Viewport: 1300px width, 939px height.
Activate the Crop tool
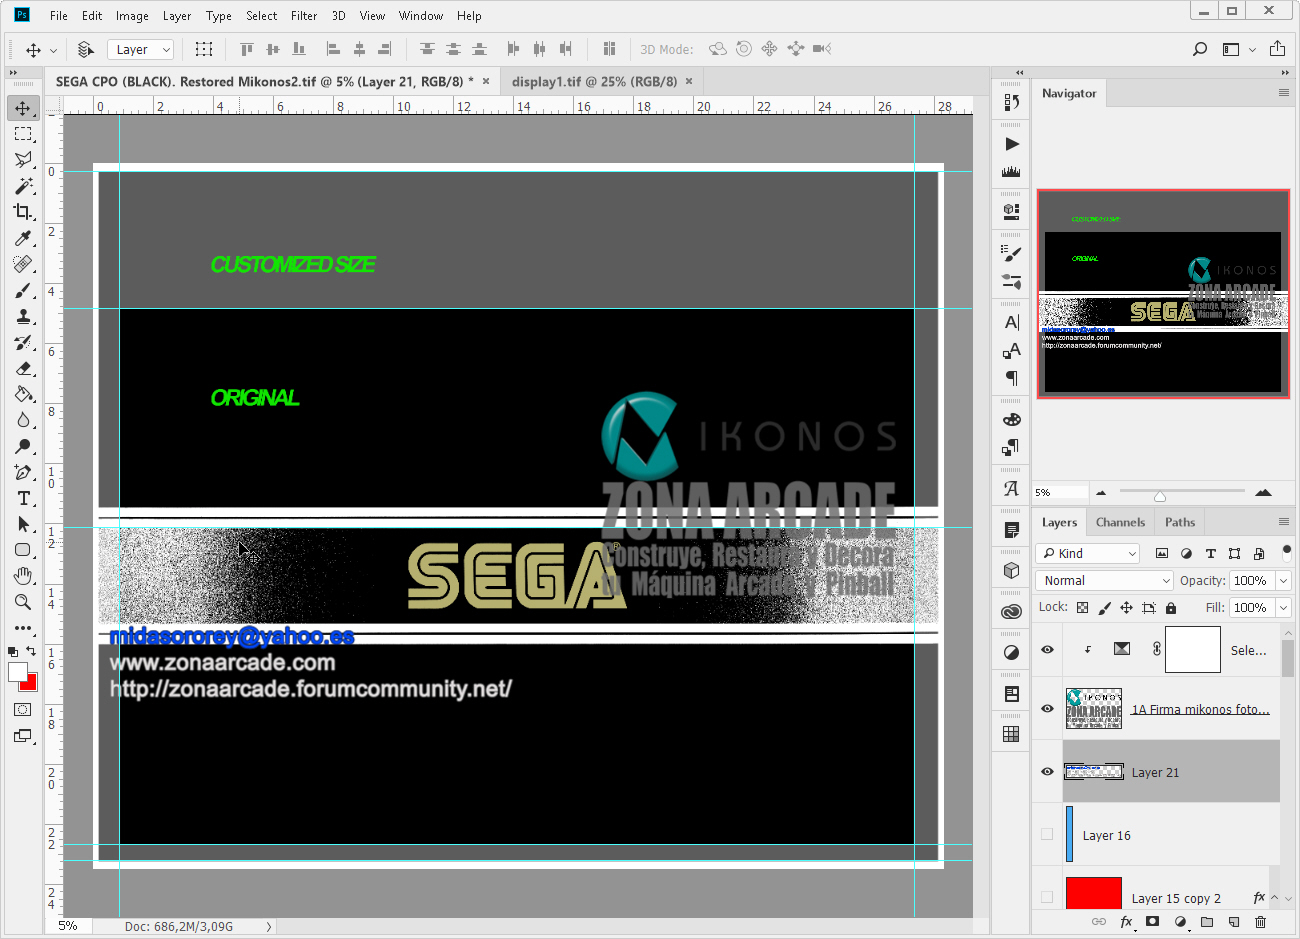pos(23,212)
